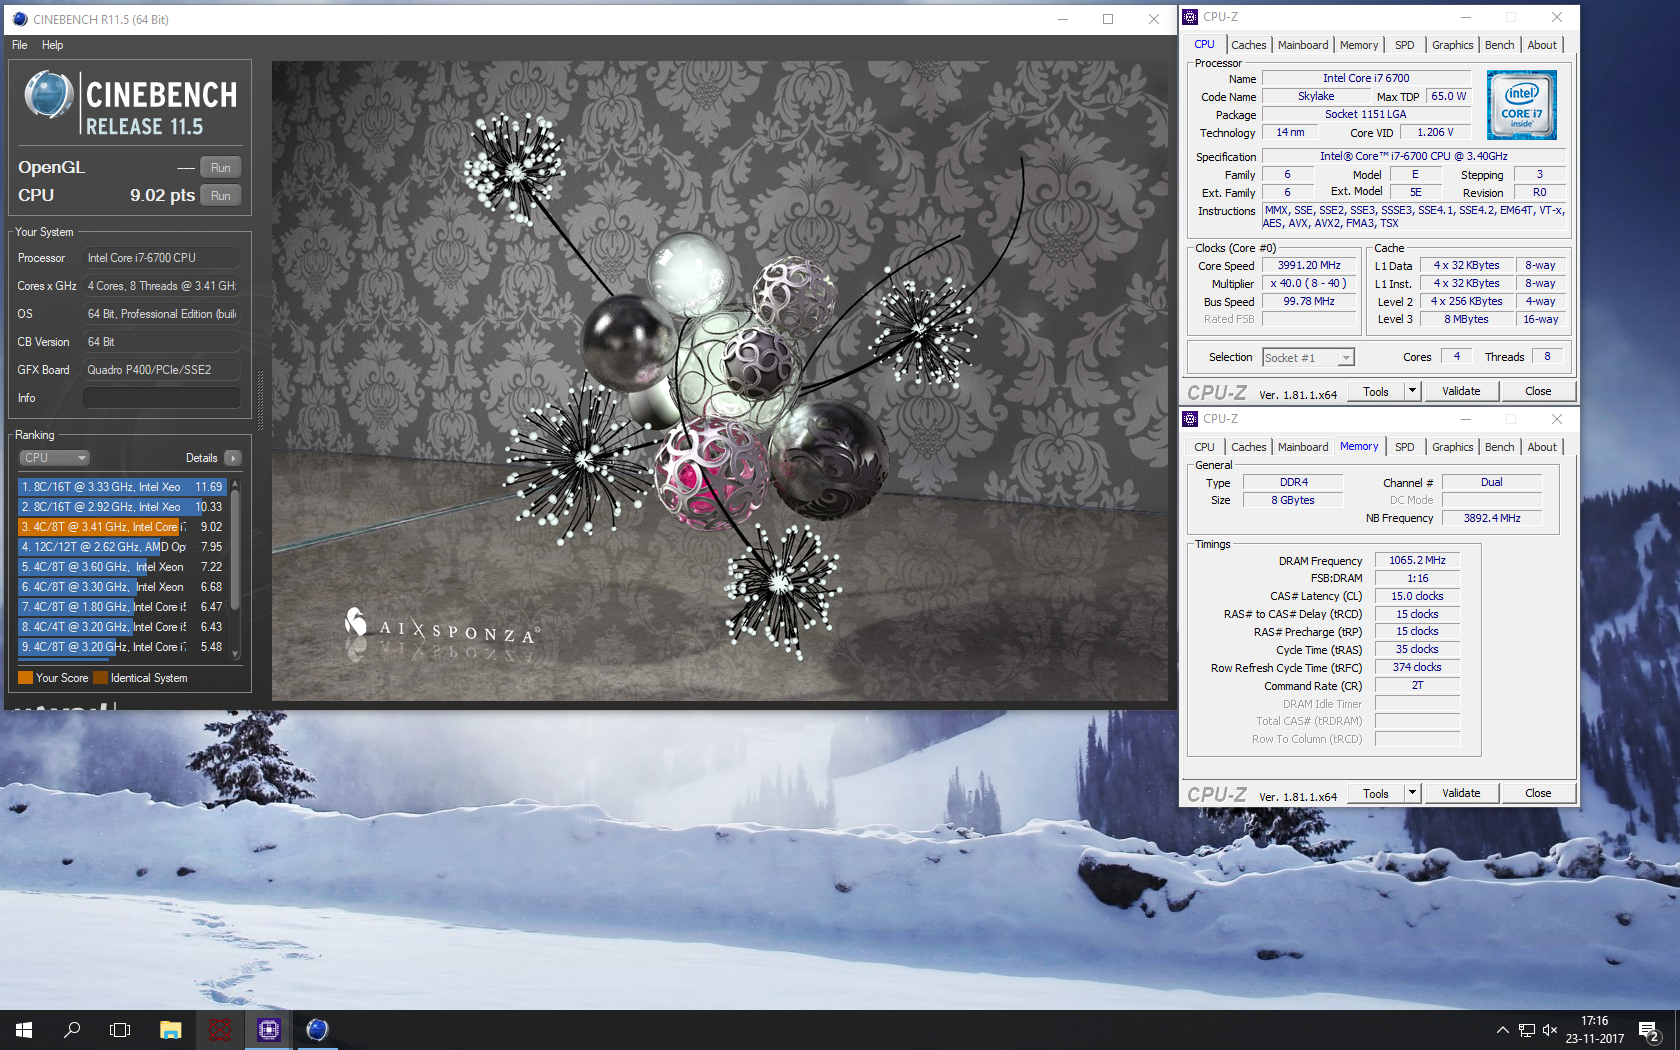Image resolution: width=1680 pixels, height=1050 pixels.
Task: Click Validate in upper CPU-Z window
Action: point(1461,392)
